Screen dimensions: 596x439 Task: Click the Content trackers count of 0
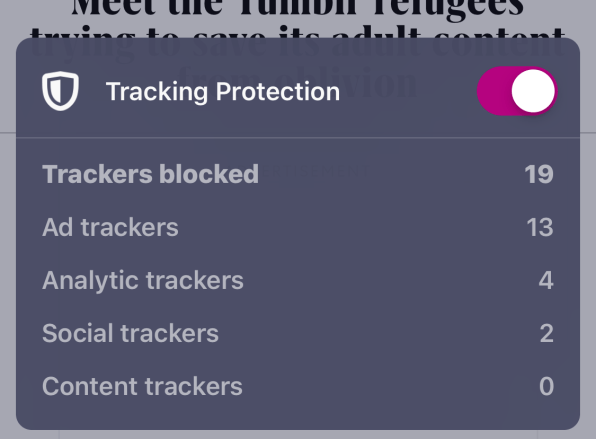point(546,387)
